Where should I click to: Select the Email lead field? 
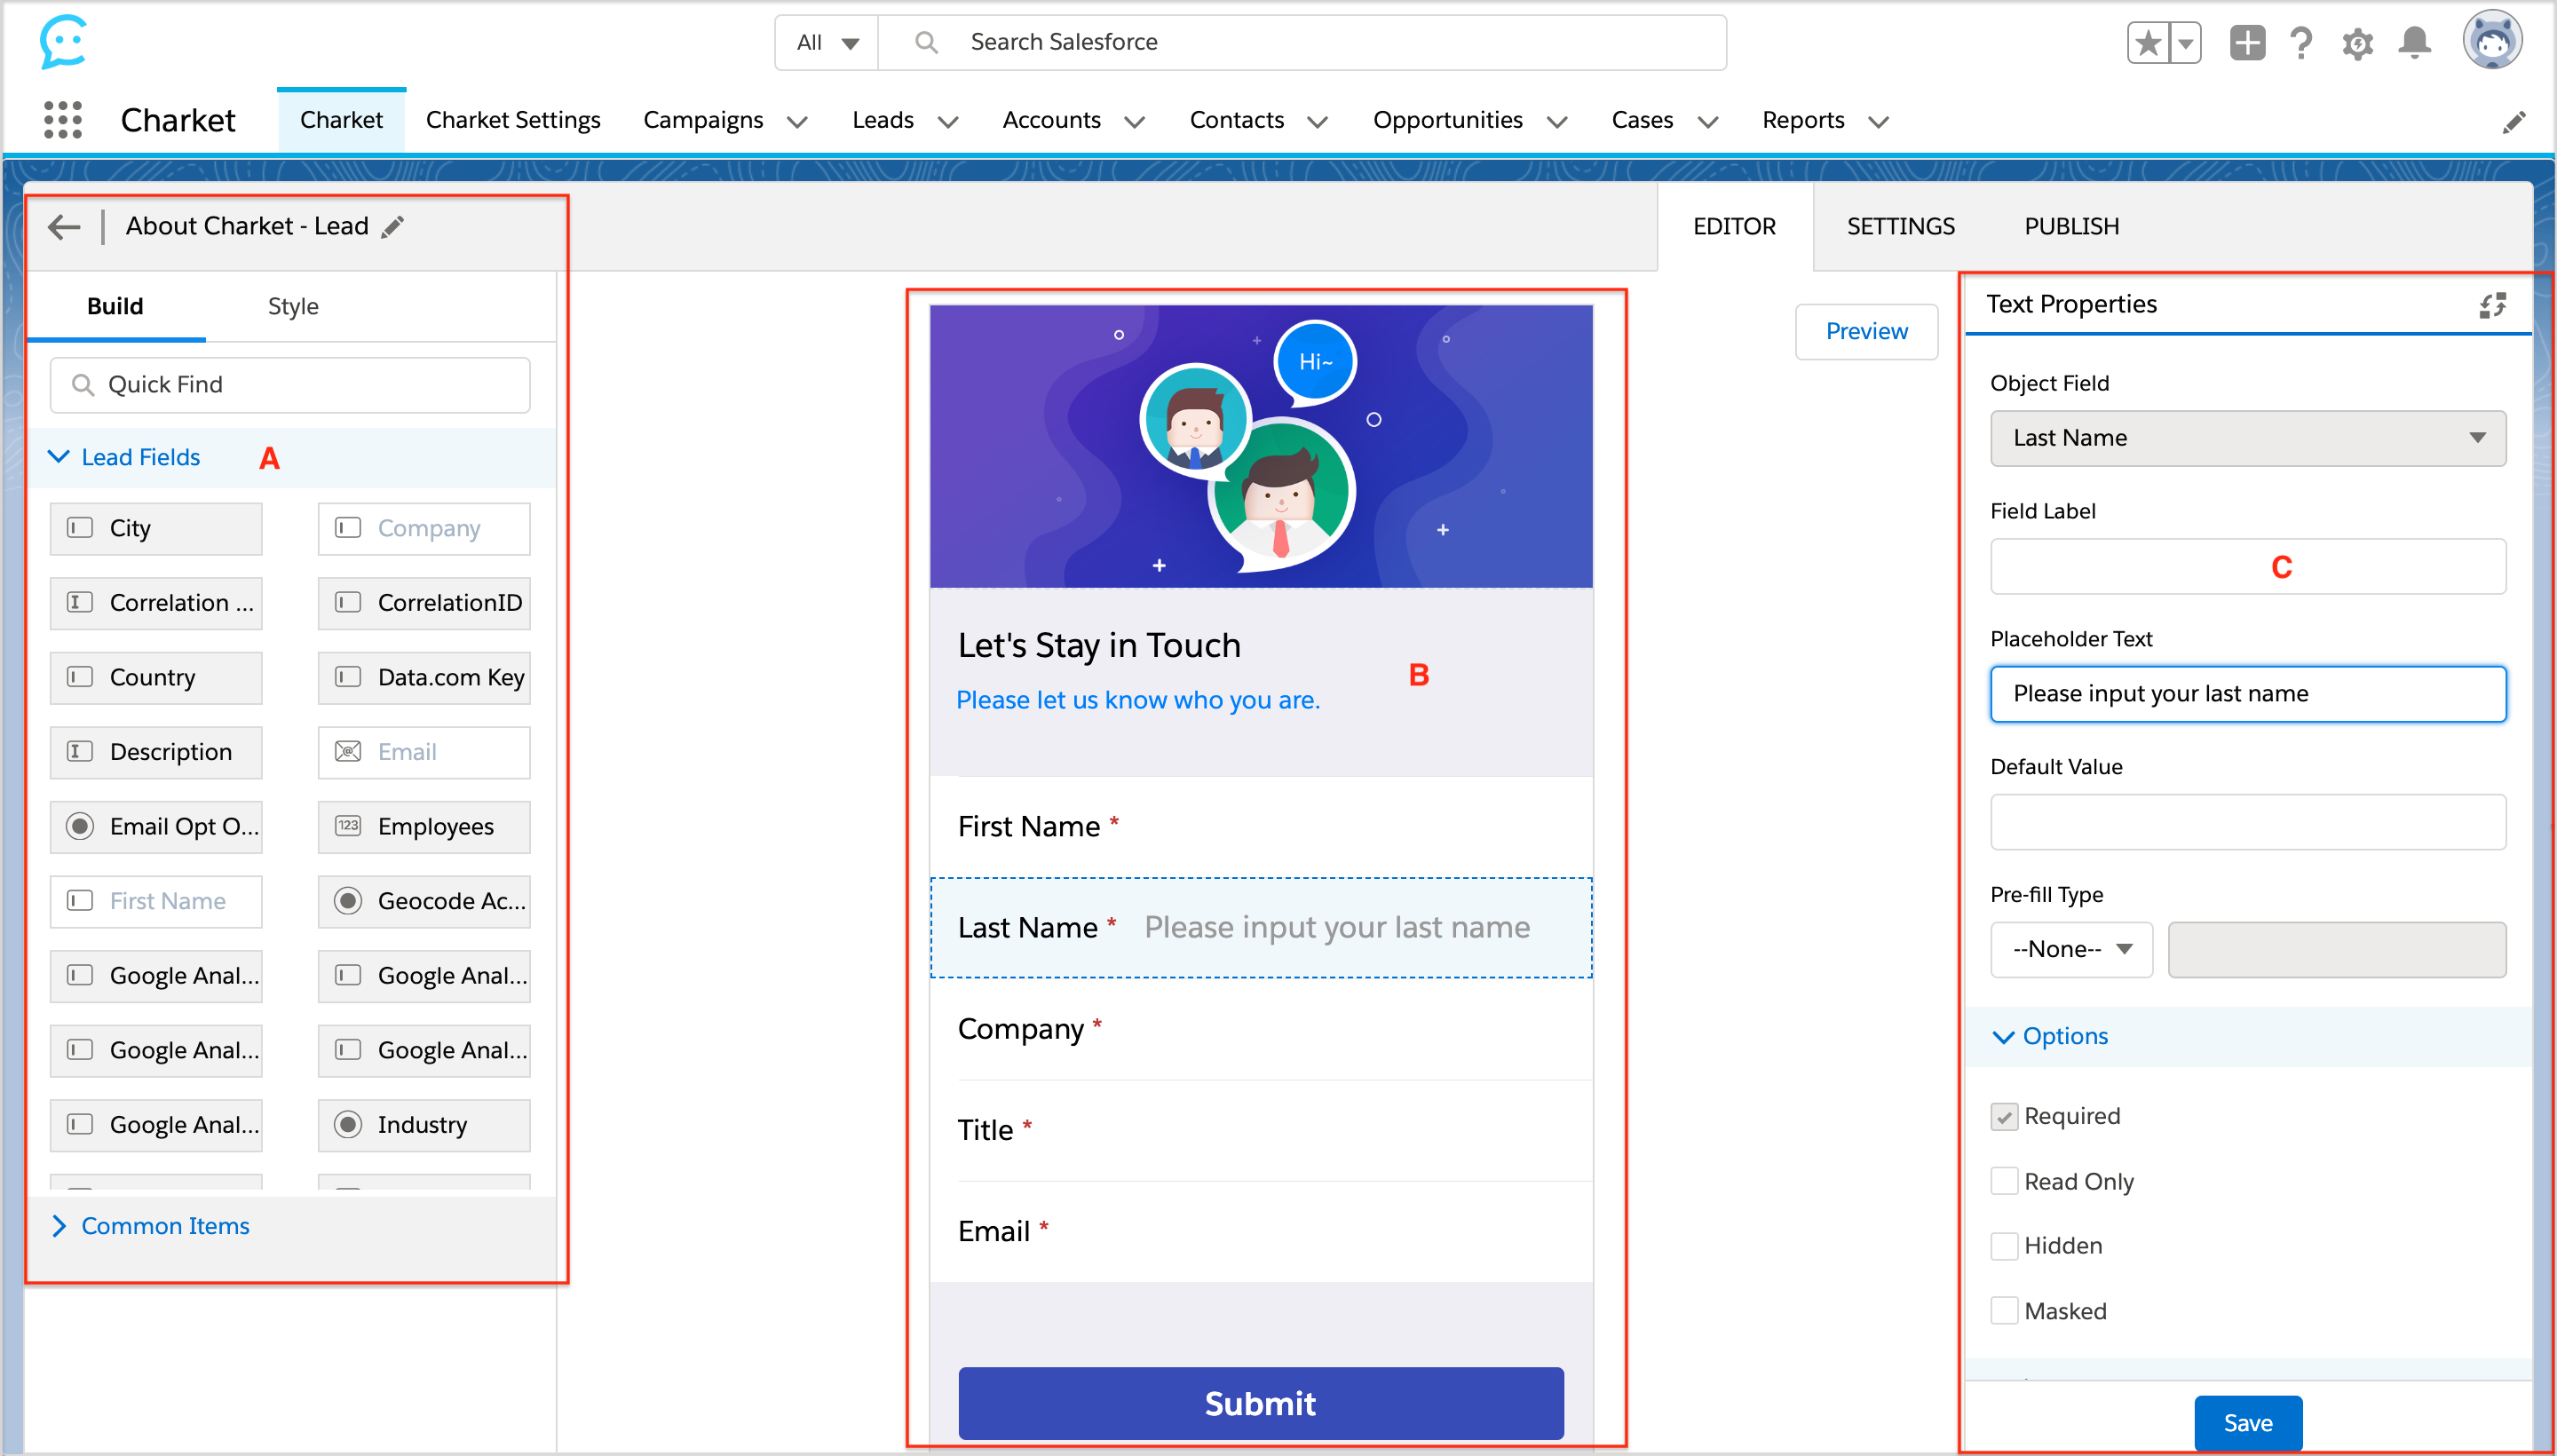424,752
